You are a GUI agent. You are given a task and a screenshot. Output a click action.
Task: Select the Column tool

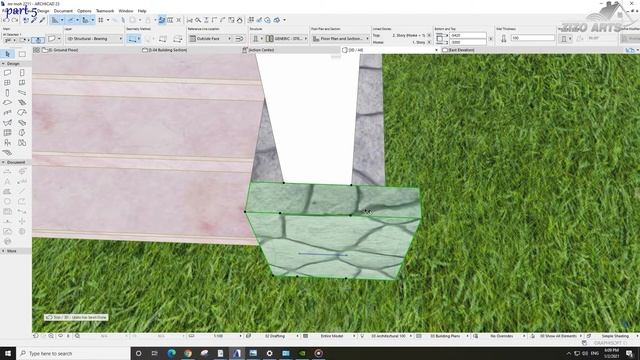7,93
